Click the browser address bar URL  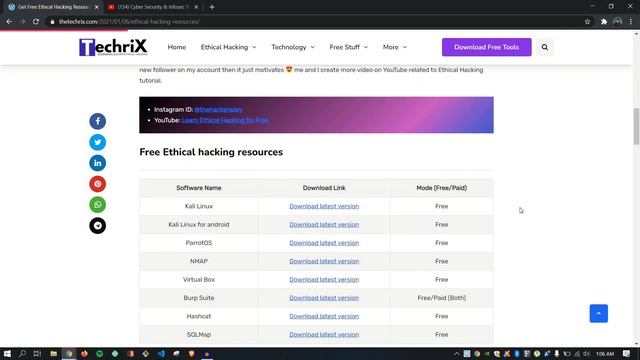[129, 22]
